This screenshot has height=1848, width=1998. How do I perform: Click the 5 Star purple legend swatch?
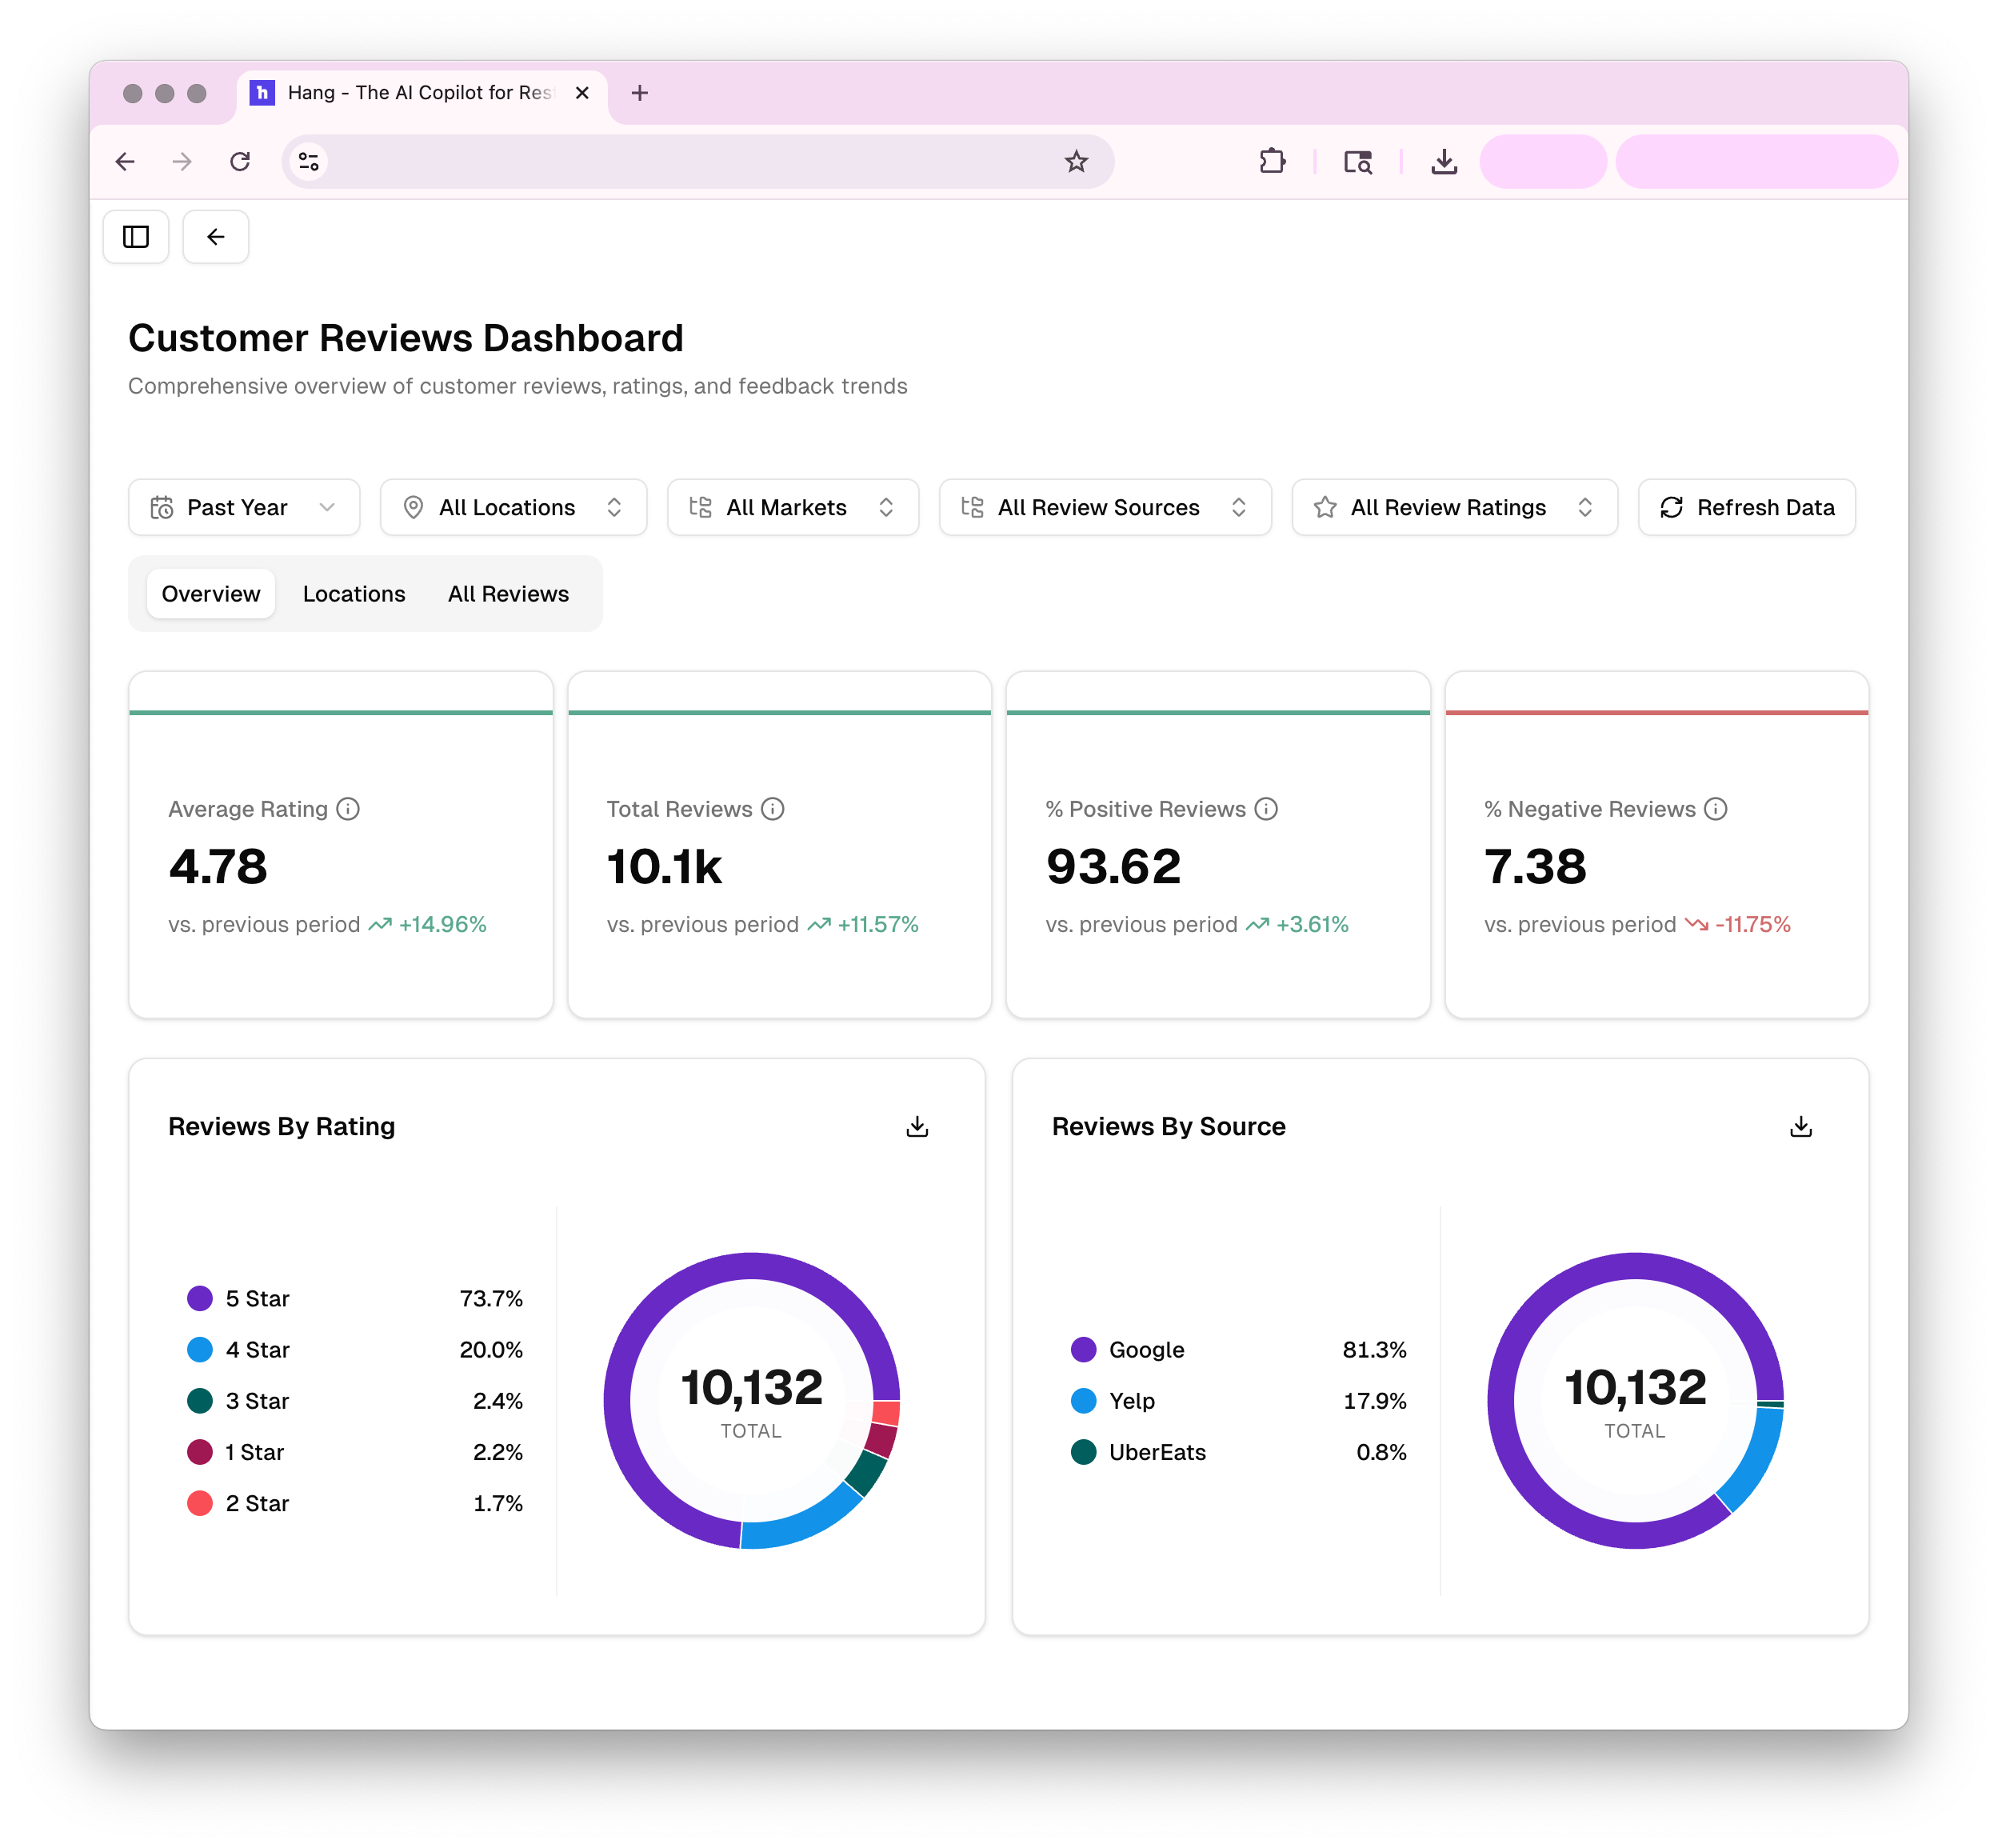coord(200,1299)
